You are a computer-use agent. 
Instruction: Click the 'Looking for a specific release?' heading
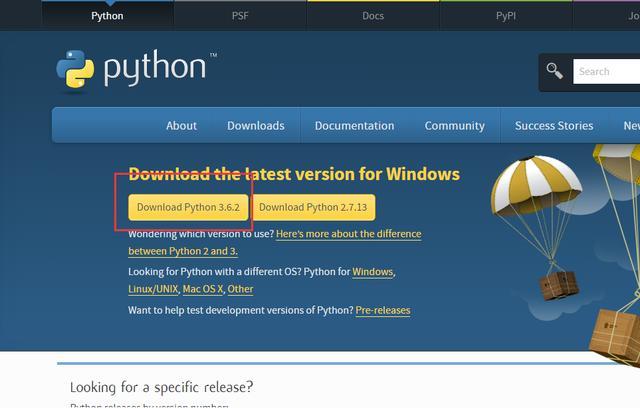pos(162,387)
